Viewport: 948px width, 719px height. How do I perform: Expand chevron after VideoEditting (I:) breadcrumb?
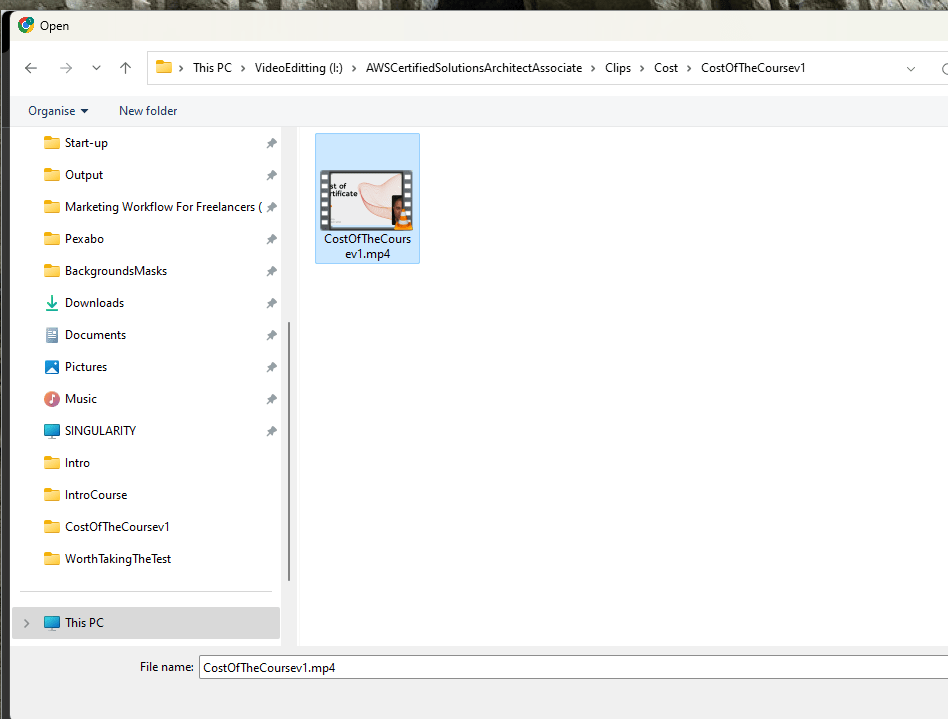tap(354, 68)
